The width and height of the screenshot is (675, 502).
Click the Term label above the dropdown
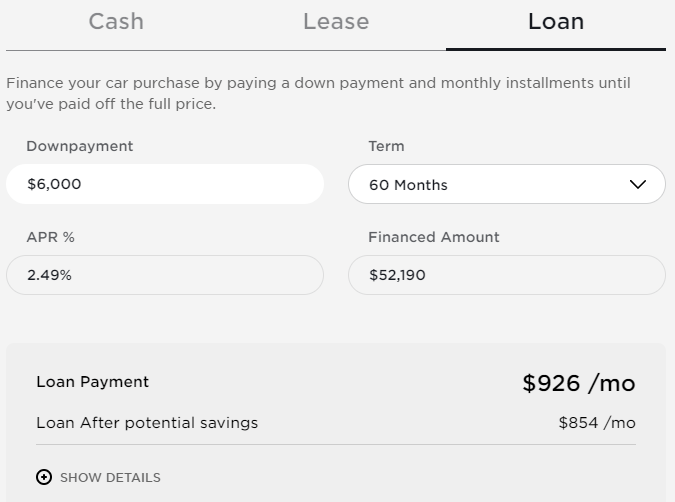(x=386, y=146)
